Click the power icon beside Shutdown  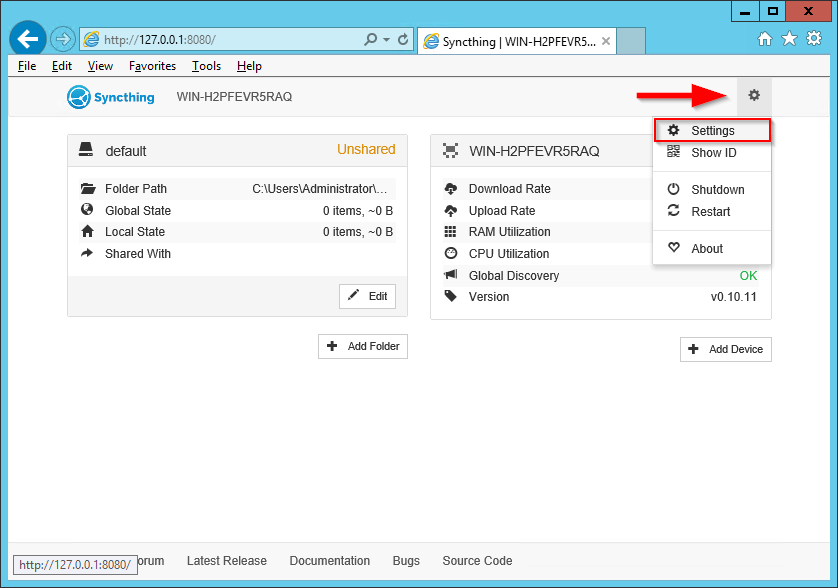coord(673,189)
